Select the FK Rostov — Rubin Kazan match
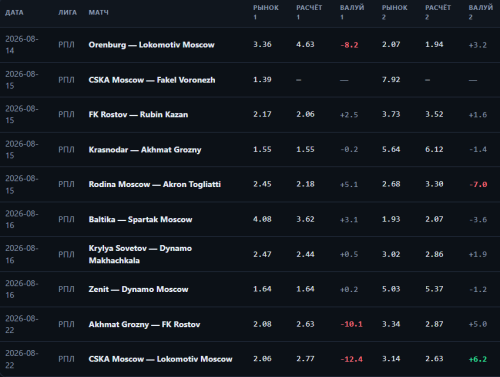Image resolution: width=500 pixels, height=377 pixels. coord(138,115)
